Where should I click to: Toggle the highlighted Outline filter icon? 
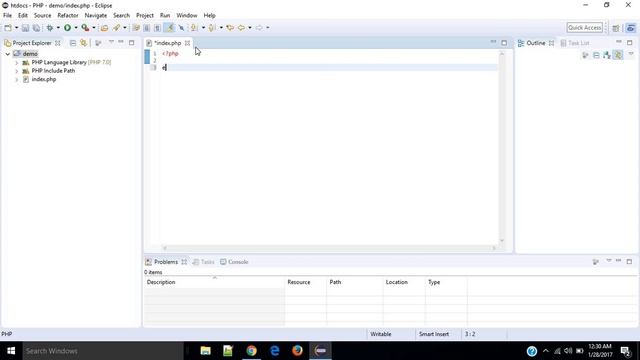(618, 55)
